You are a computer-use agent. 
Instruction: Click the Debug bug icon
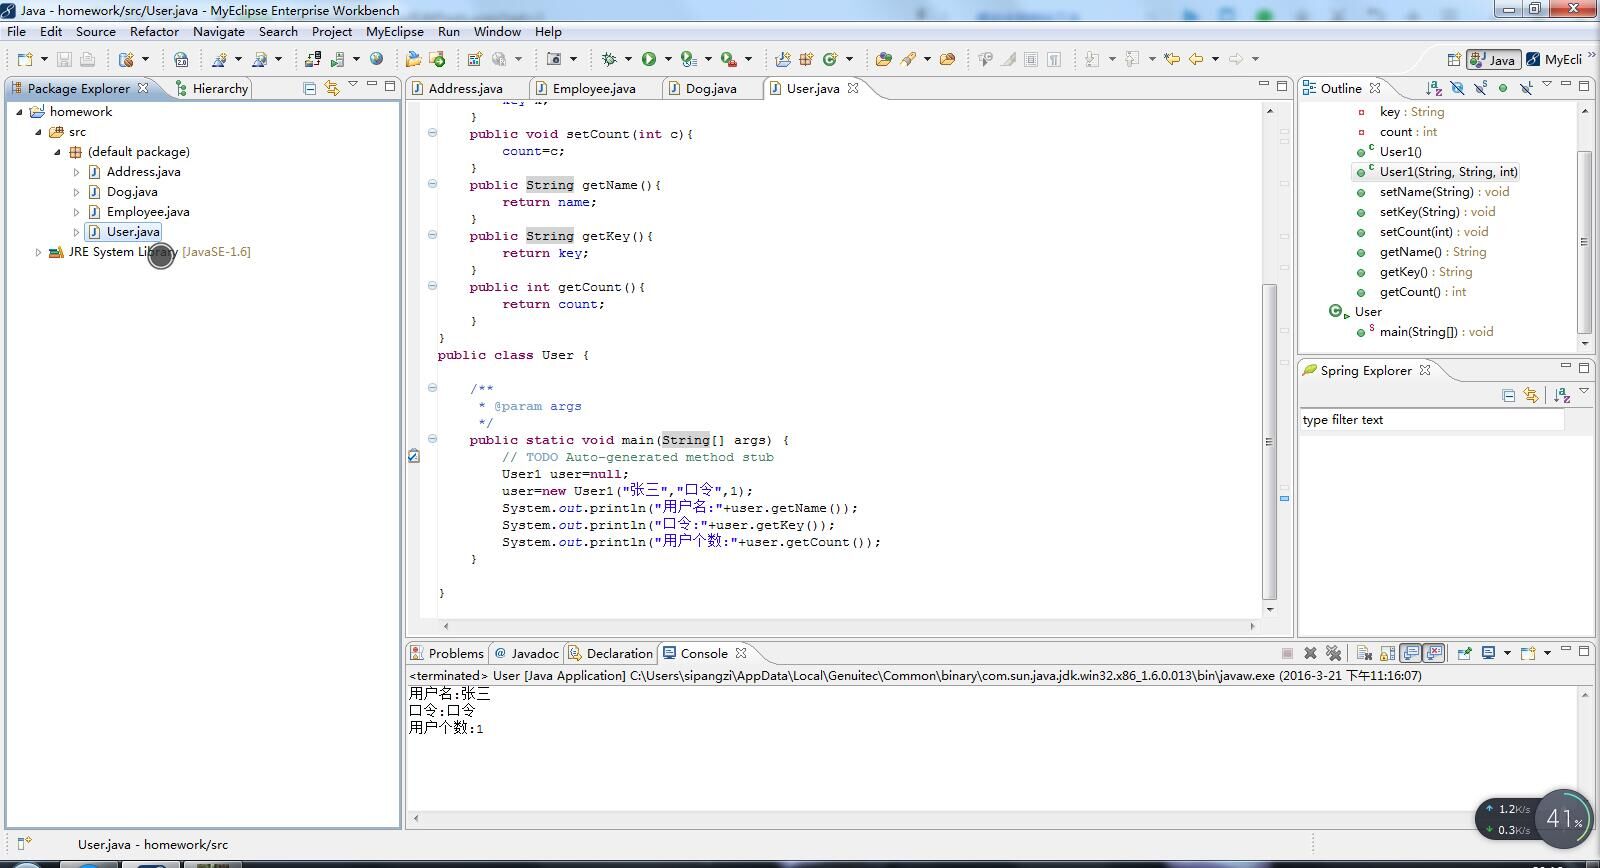tap(608, 59)
